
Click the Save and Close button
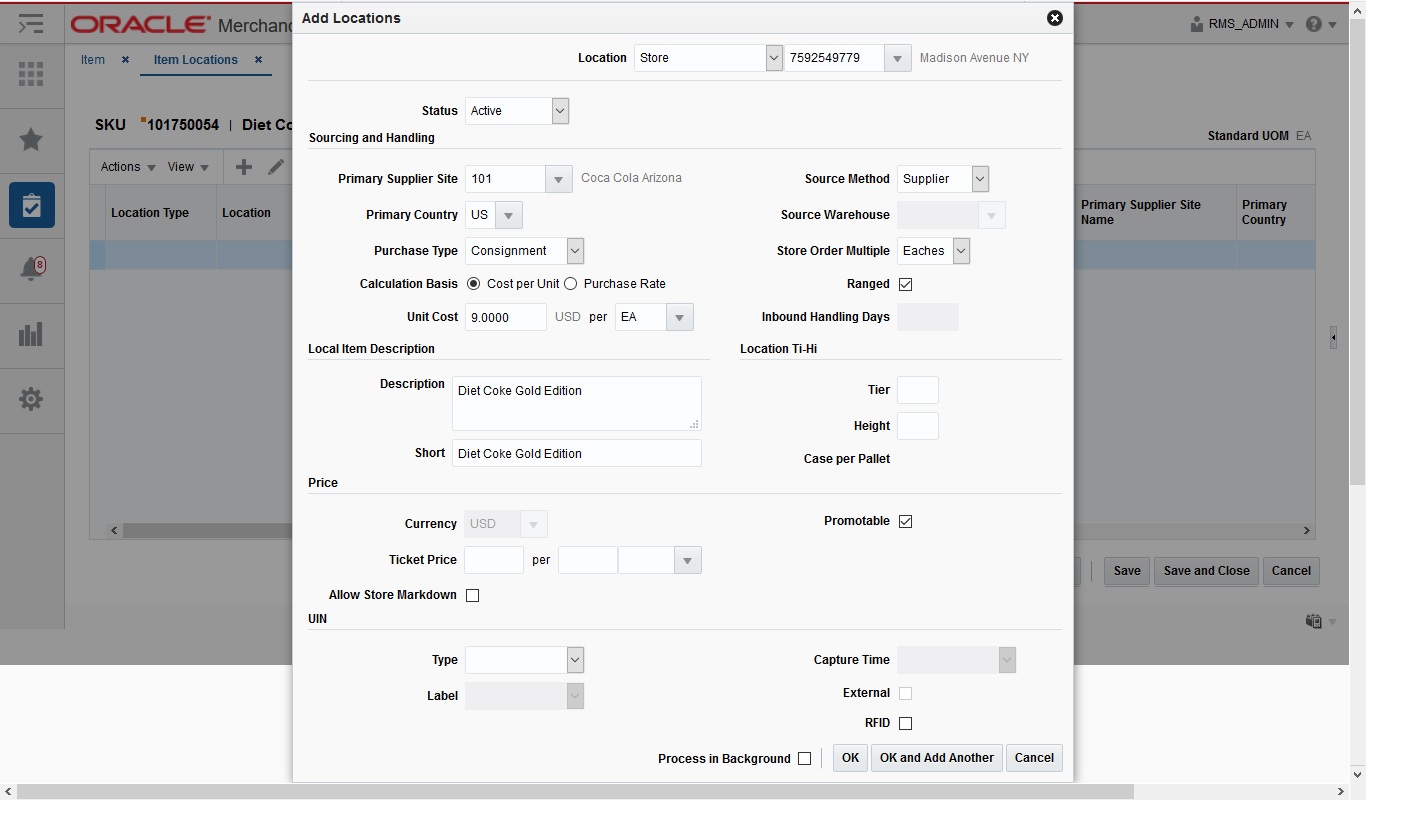click(1206, 571)
